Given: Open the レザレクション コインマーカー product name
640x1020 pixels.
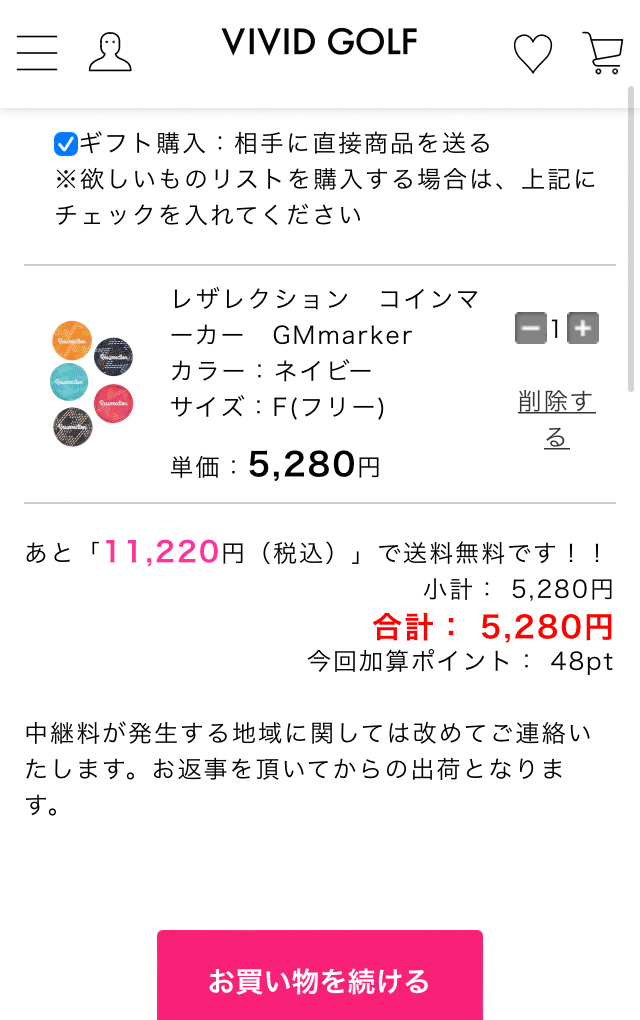Looking at the screenshot, I should 325,317.
